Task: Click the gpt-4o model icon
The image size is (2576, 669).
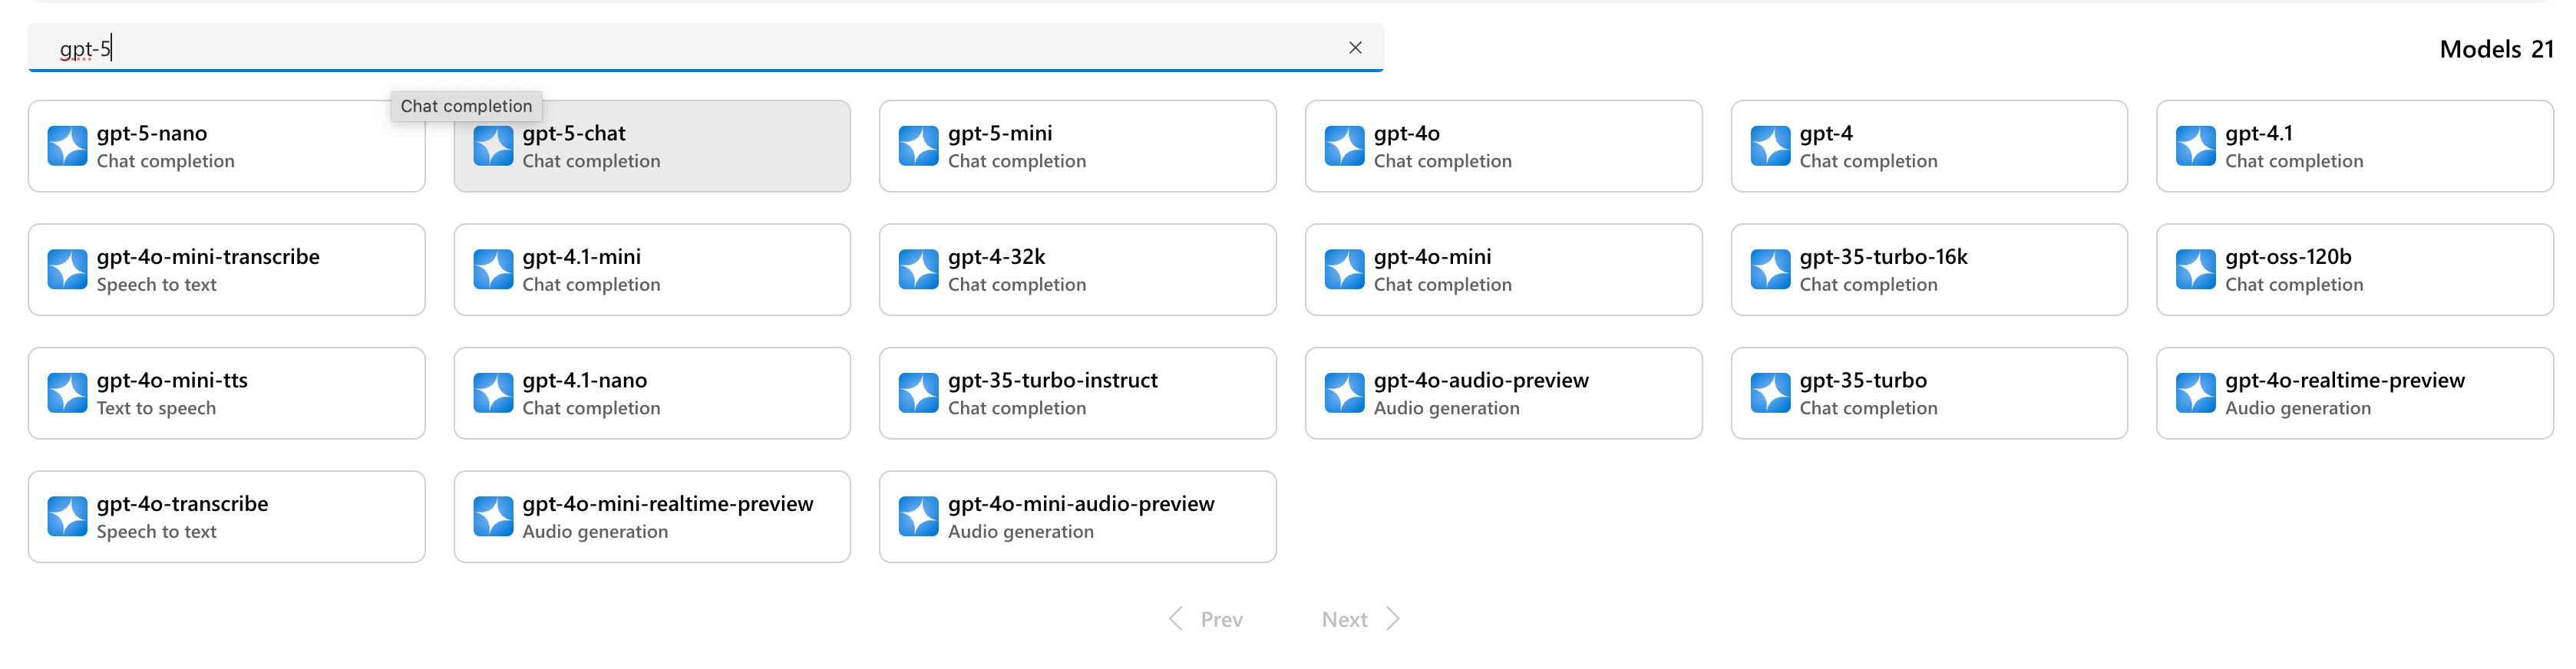Action: pyautogui.click(x=1344, y=146)
